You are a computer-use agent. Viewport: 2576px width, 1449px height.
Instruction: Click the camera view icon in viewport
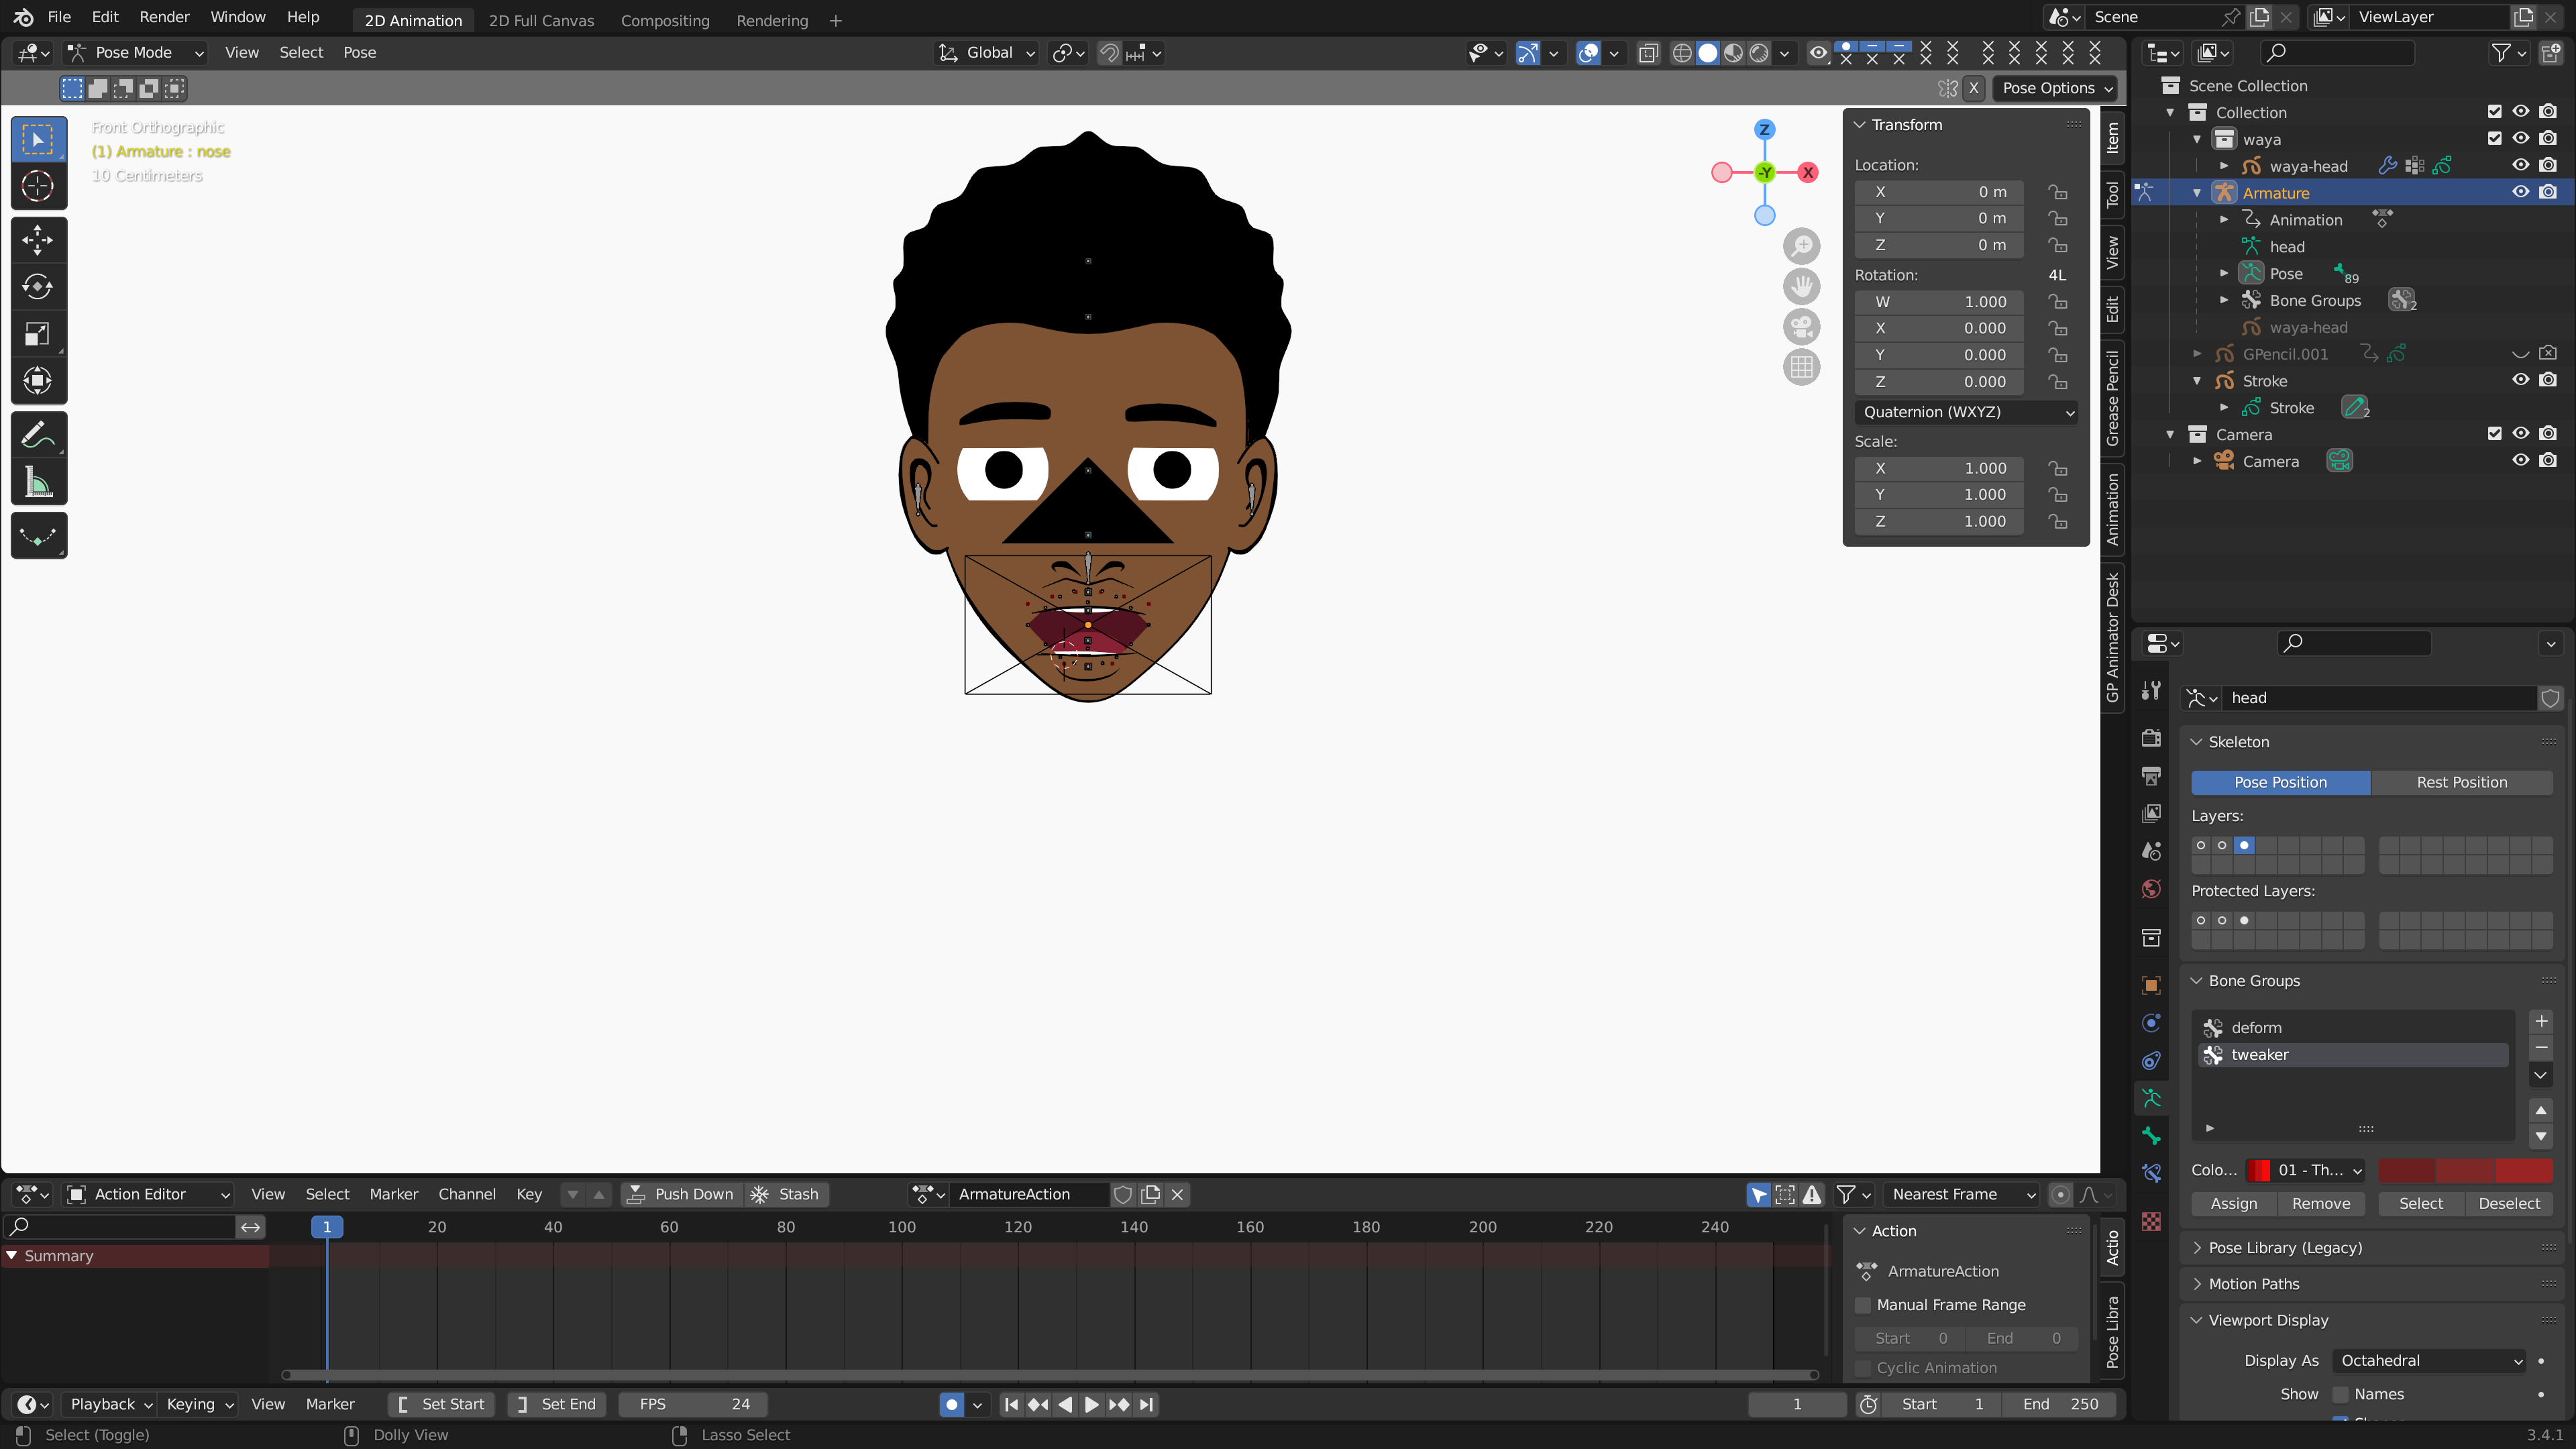tap(1801, 327)
